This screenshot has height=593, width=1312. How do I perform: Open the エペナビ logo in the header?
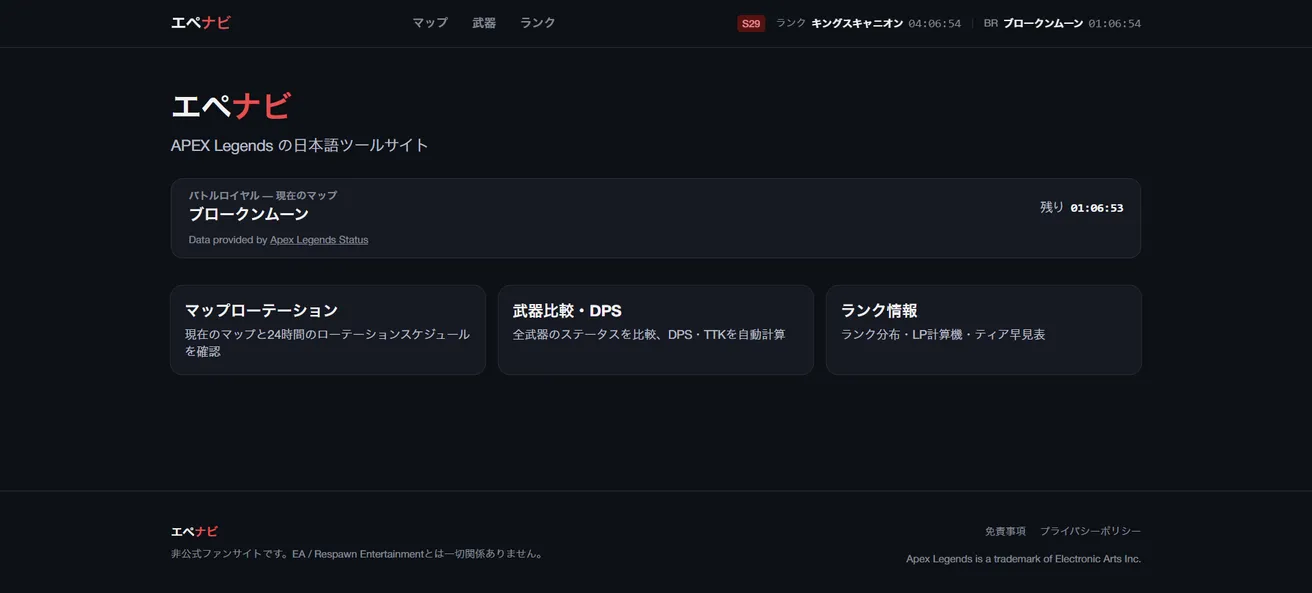(201, 23)
